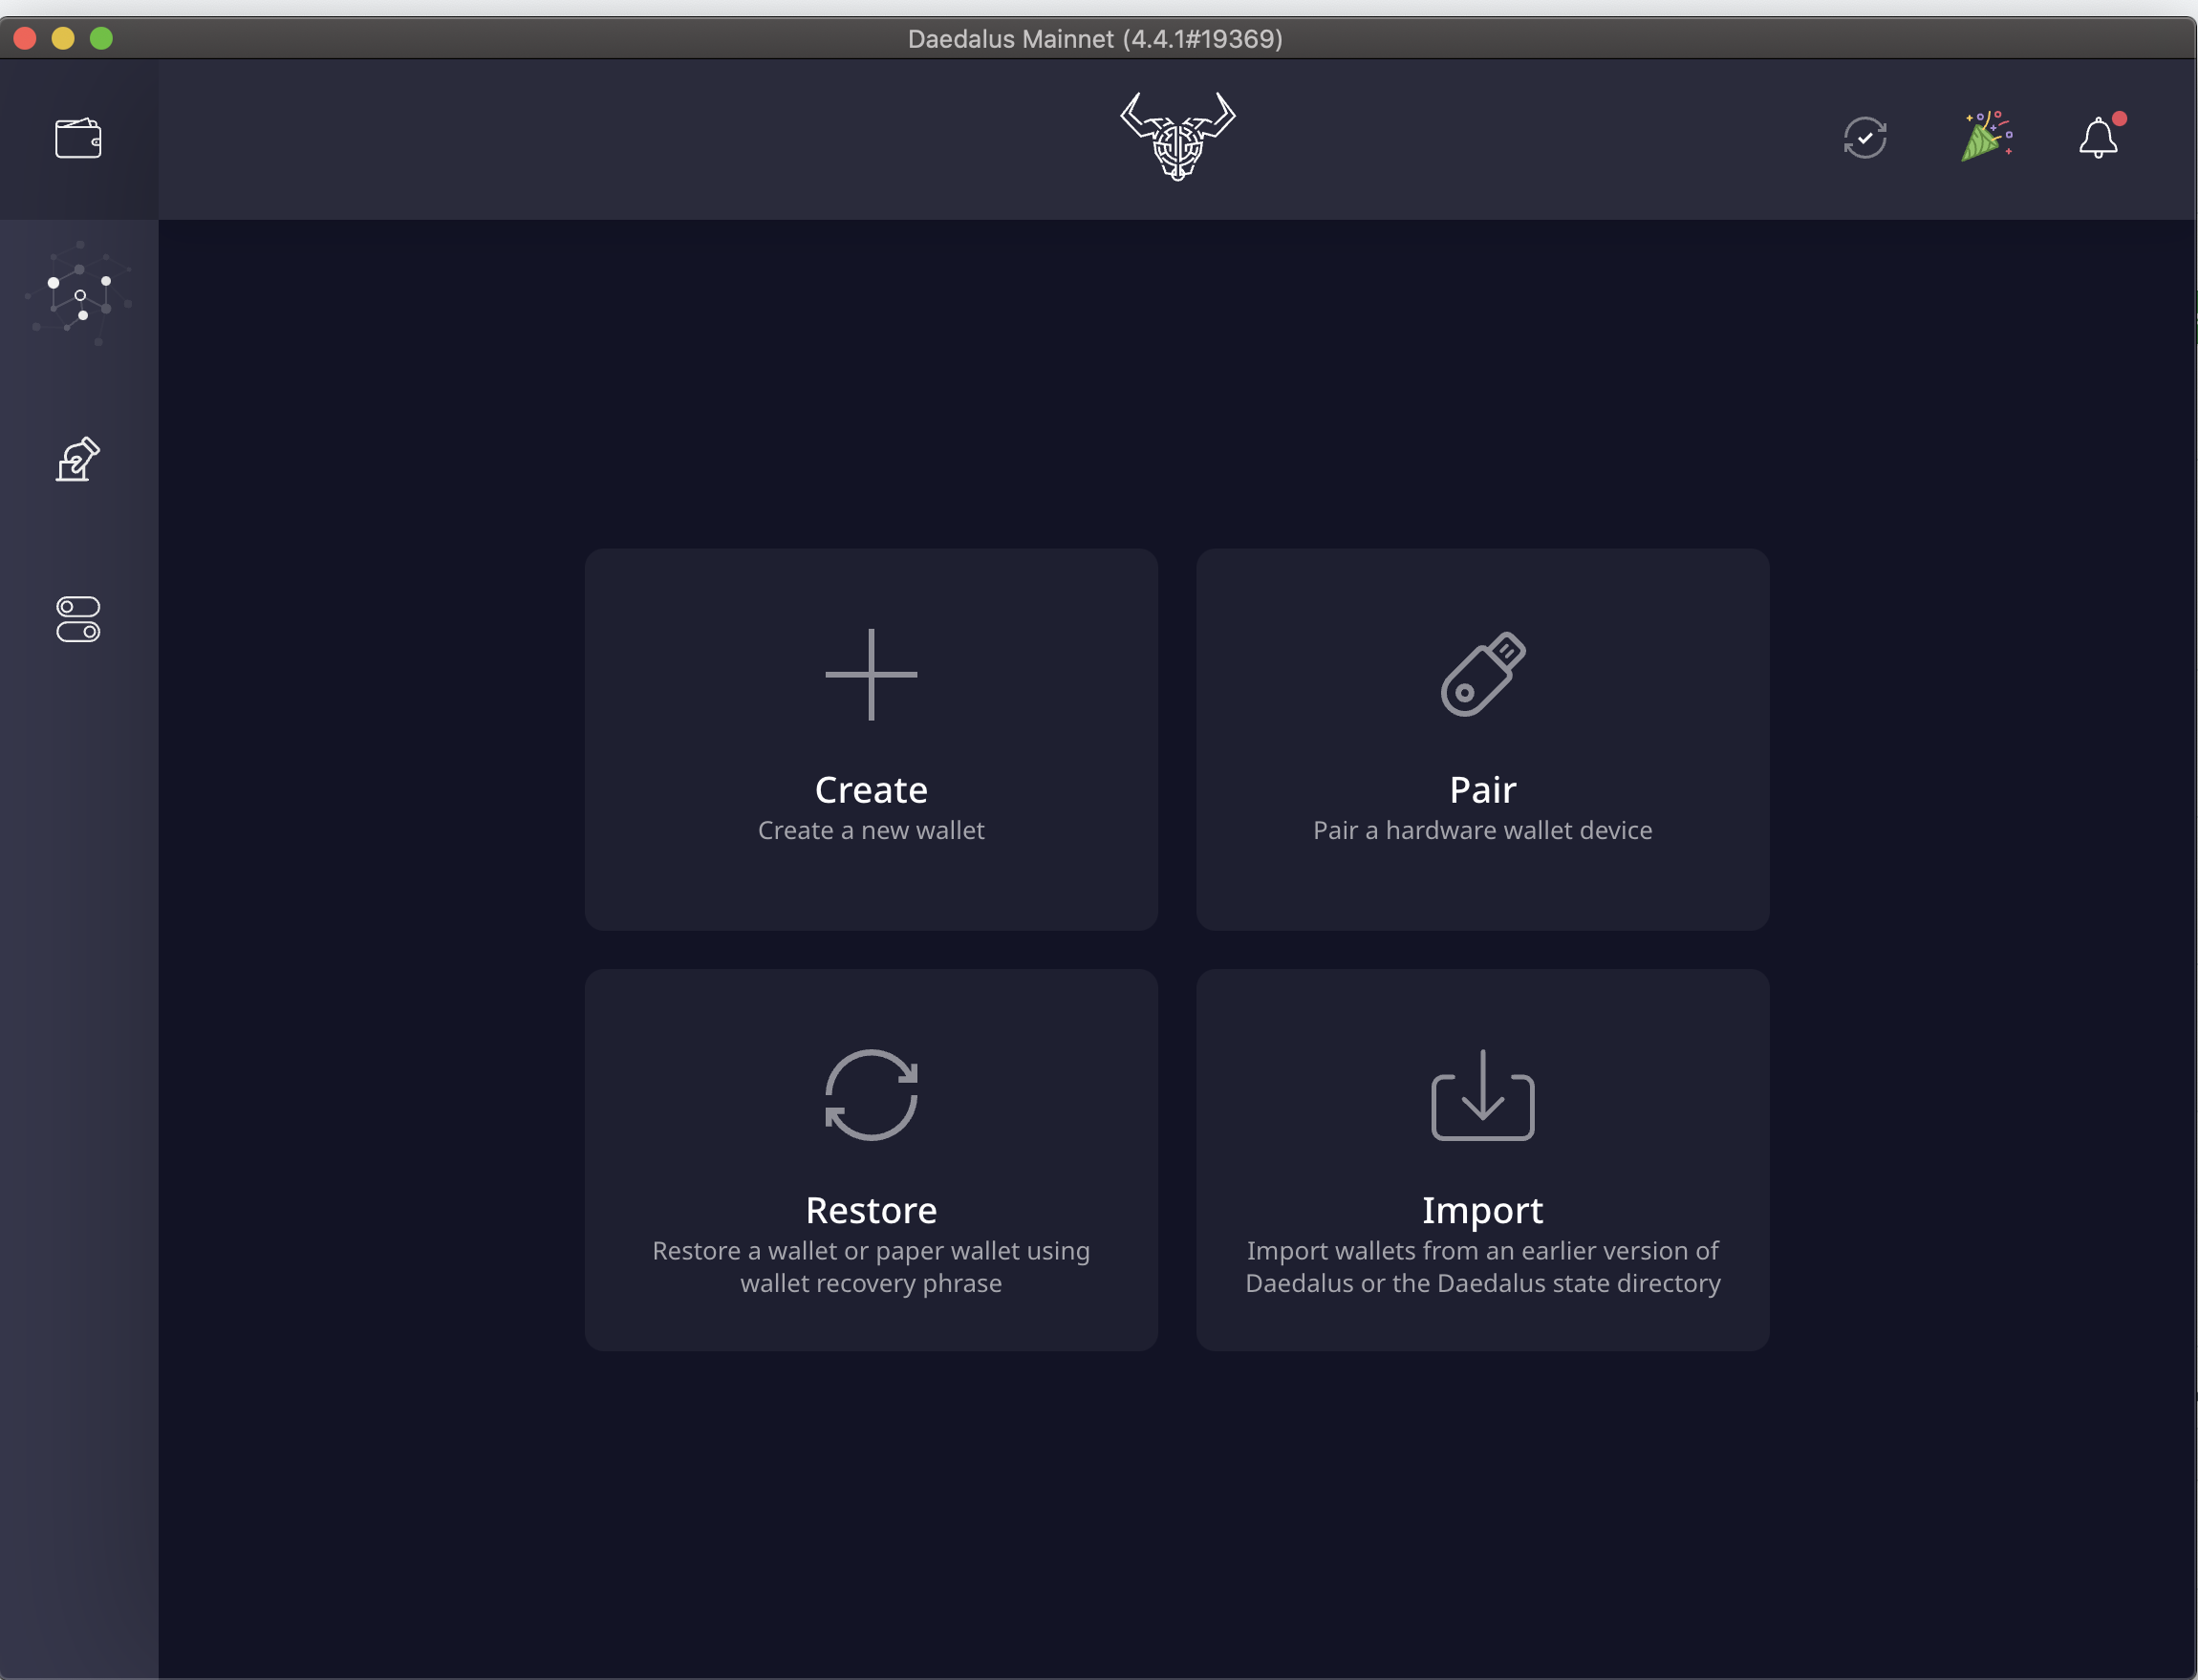Restore a wallet using recovery phrase
This screenshot has height=1680, width=2198.
[x=871, y=1158]
